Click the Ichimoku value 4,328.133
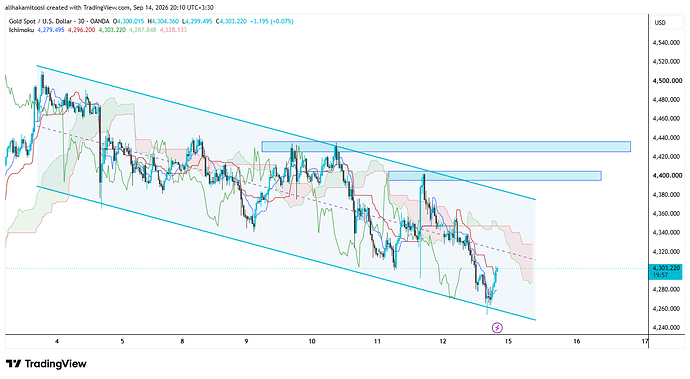Image resolution: width=690 pixels, height=379 pixels. point(173,30)
